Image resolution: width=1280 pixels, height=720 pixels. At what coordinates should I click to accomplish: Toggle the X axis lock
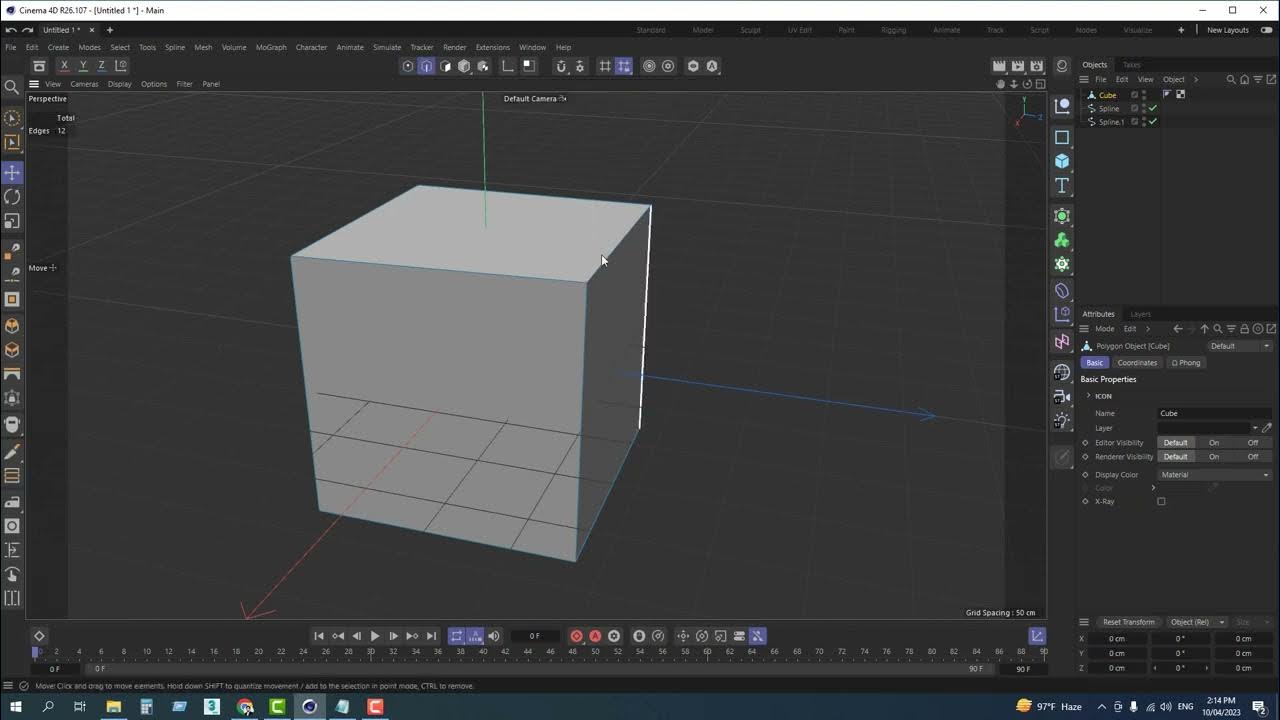(64, 66)
